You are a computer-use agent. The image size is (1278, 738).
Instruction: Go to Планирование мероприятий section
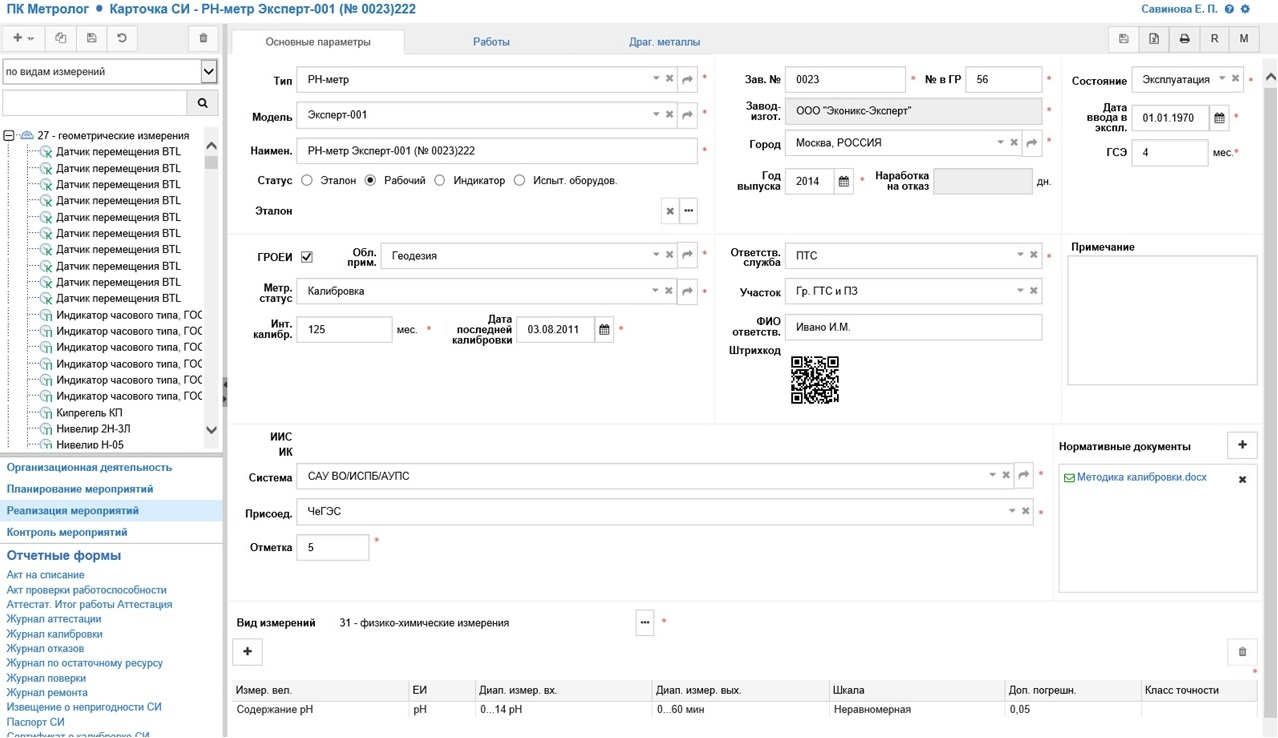pyautogui.click(x=80, y=489)
